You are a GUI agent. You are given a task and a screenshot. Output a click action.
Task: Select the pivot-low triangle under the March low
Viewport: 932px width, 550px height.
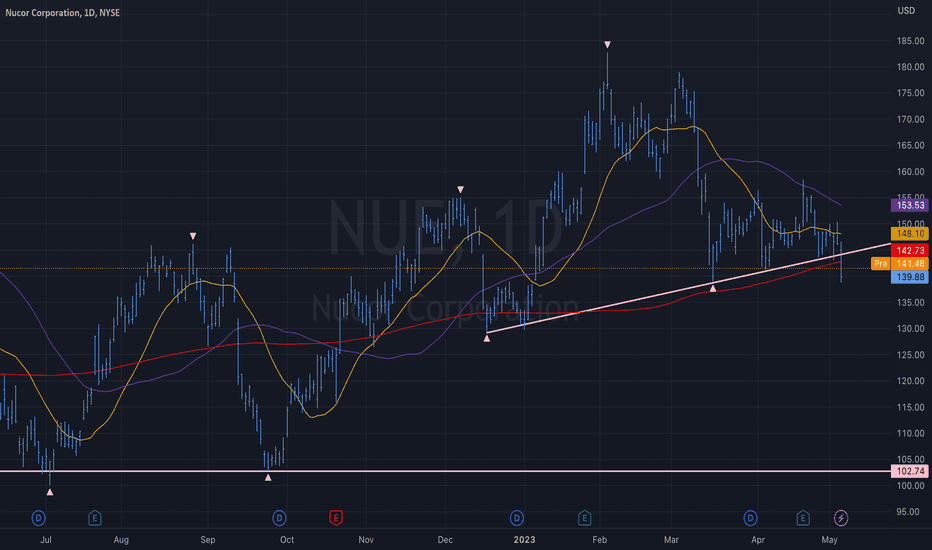713,288
